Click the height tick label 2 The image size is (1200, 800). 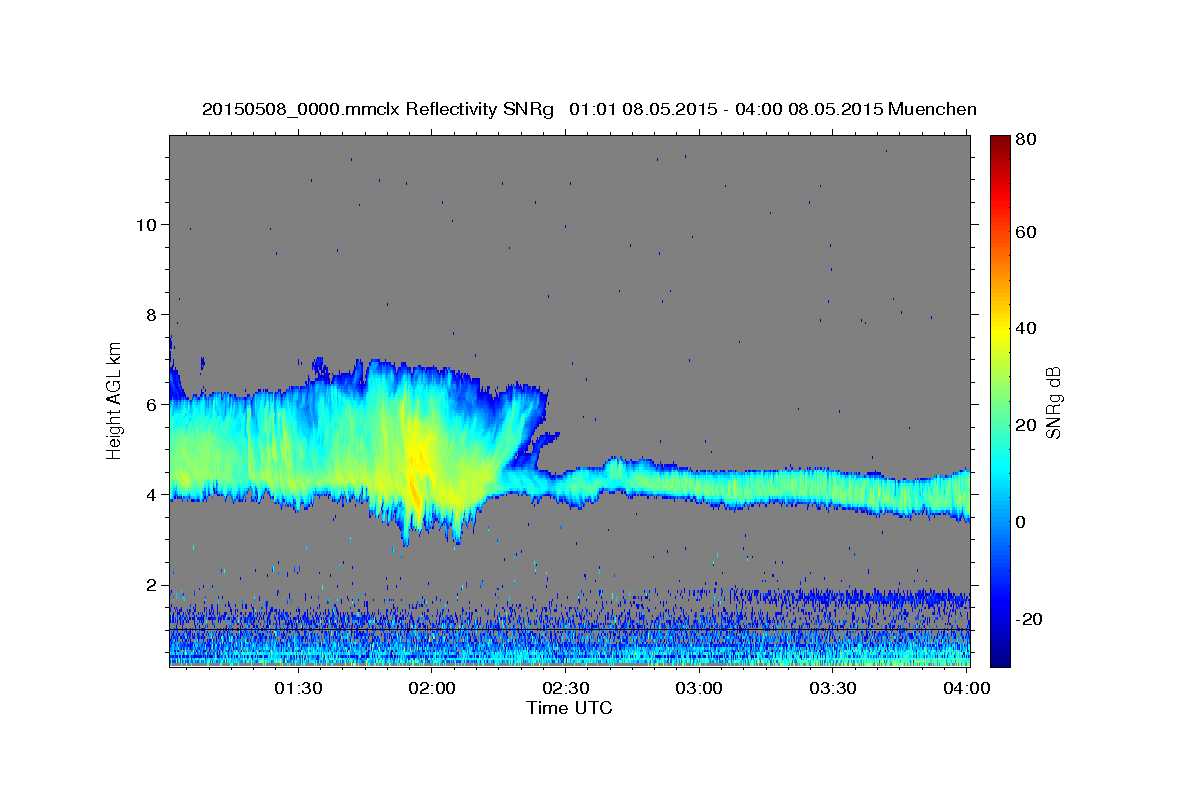point(149,584)
